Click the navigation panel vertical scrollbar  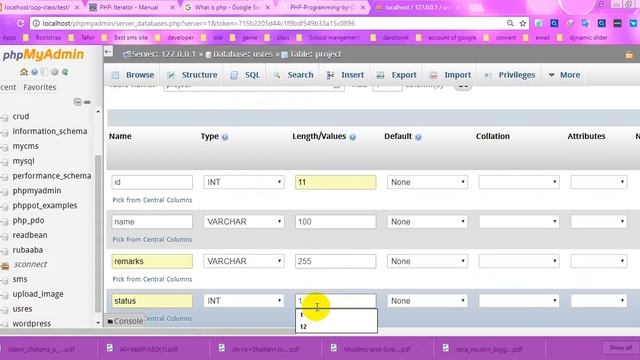pos(98,234)
